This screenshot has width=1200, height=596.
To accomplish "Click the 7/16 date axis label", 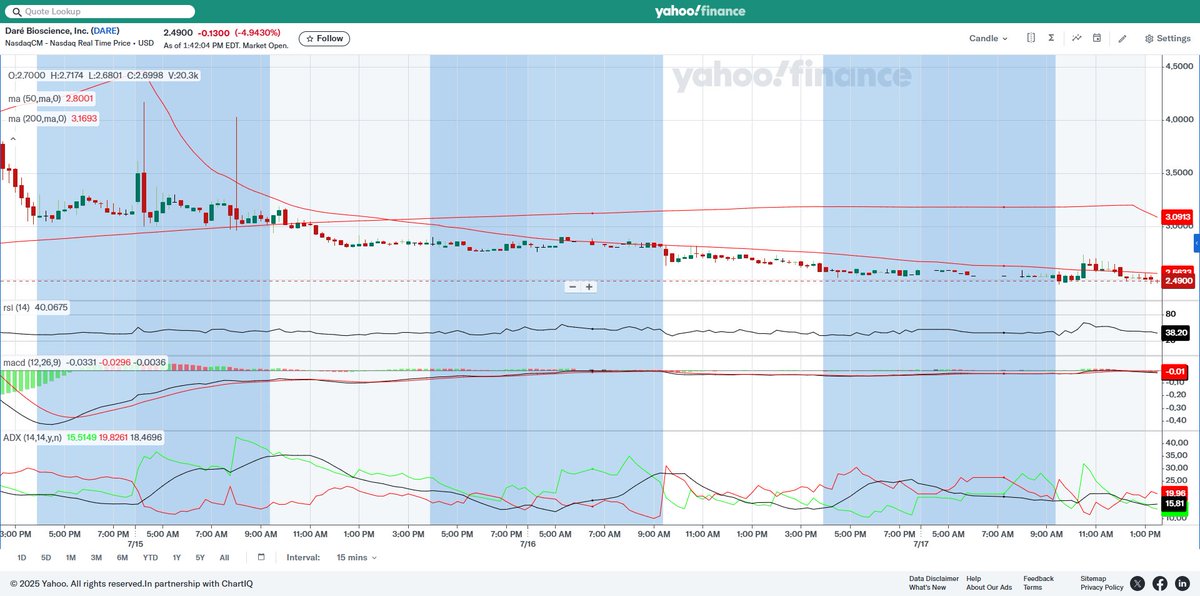I will pos(527,544).
